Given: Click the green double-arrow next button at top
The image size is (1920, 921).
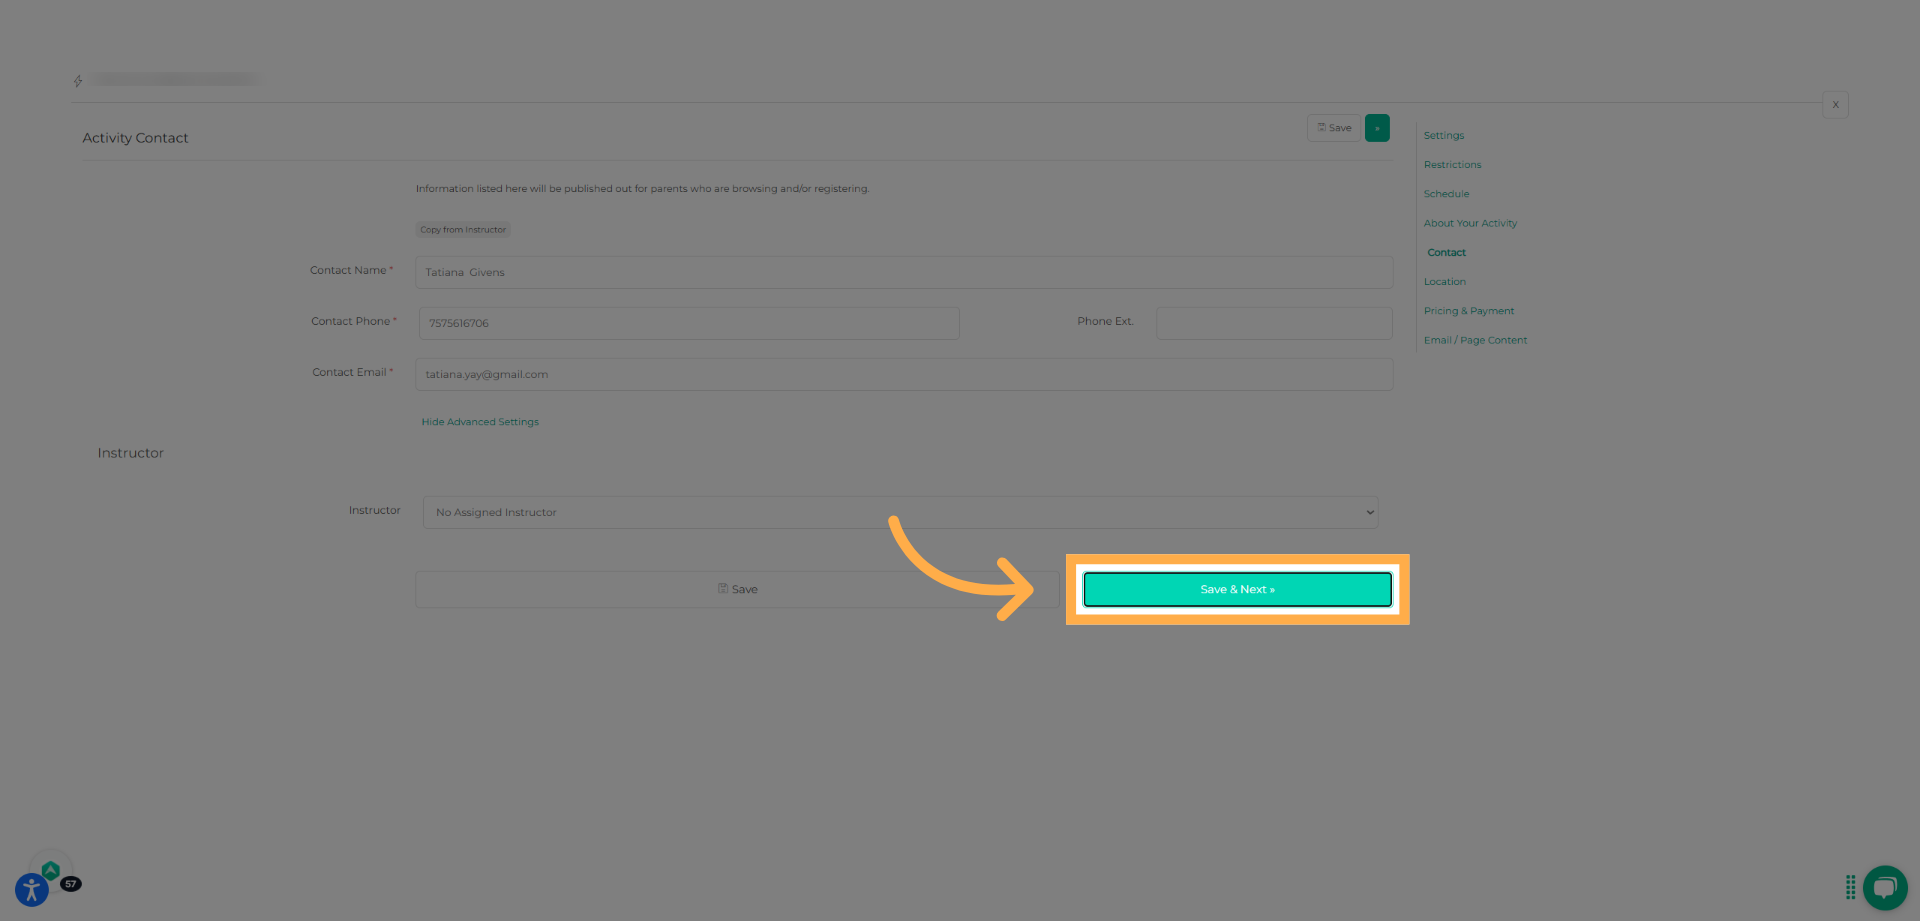Looking at the screenshot, I should [x=1377, y=128].
